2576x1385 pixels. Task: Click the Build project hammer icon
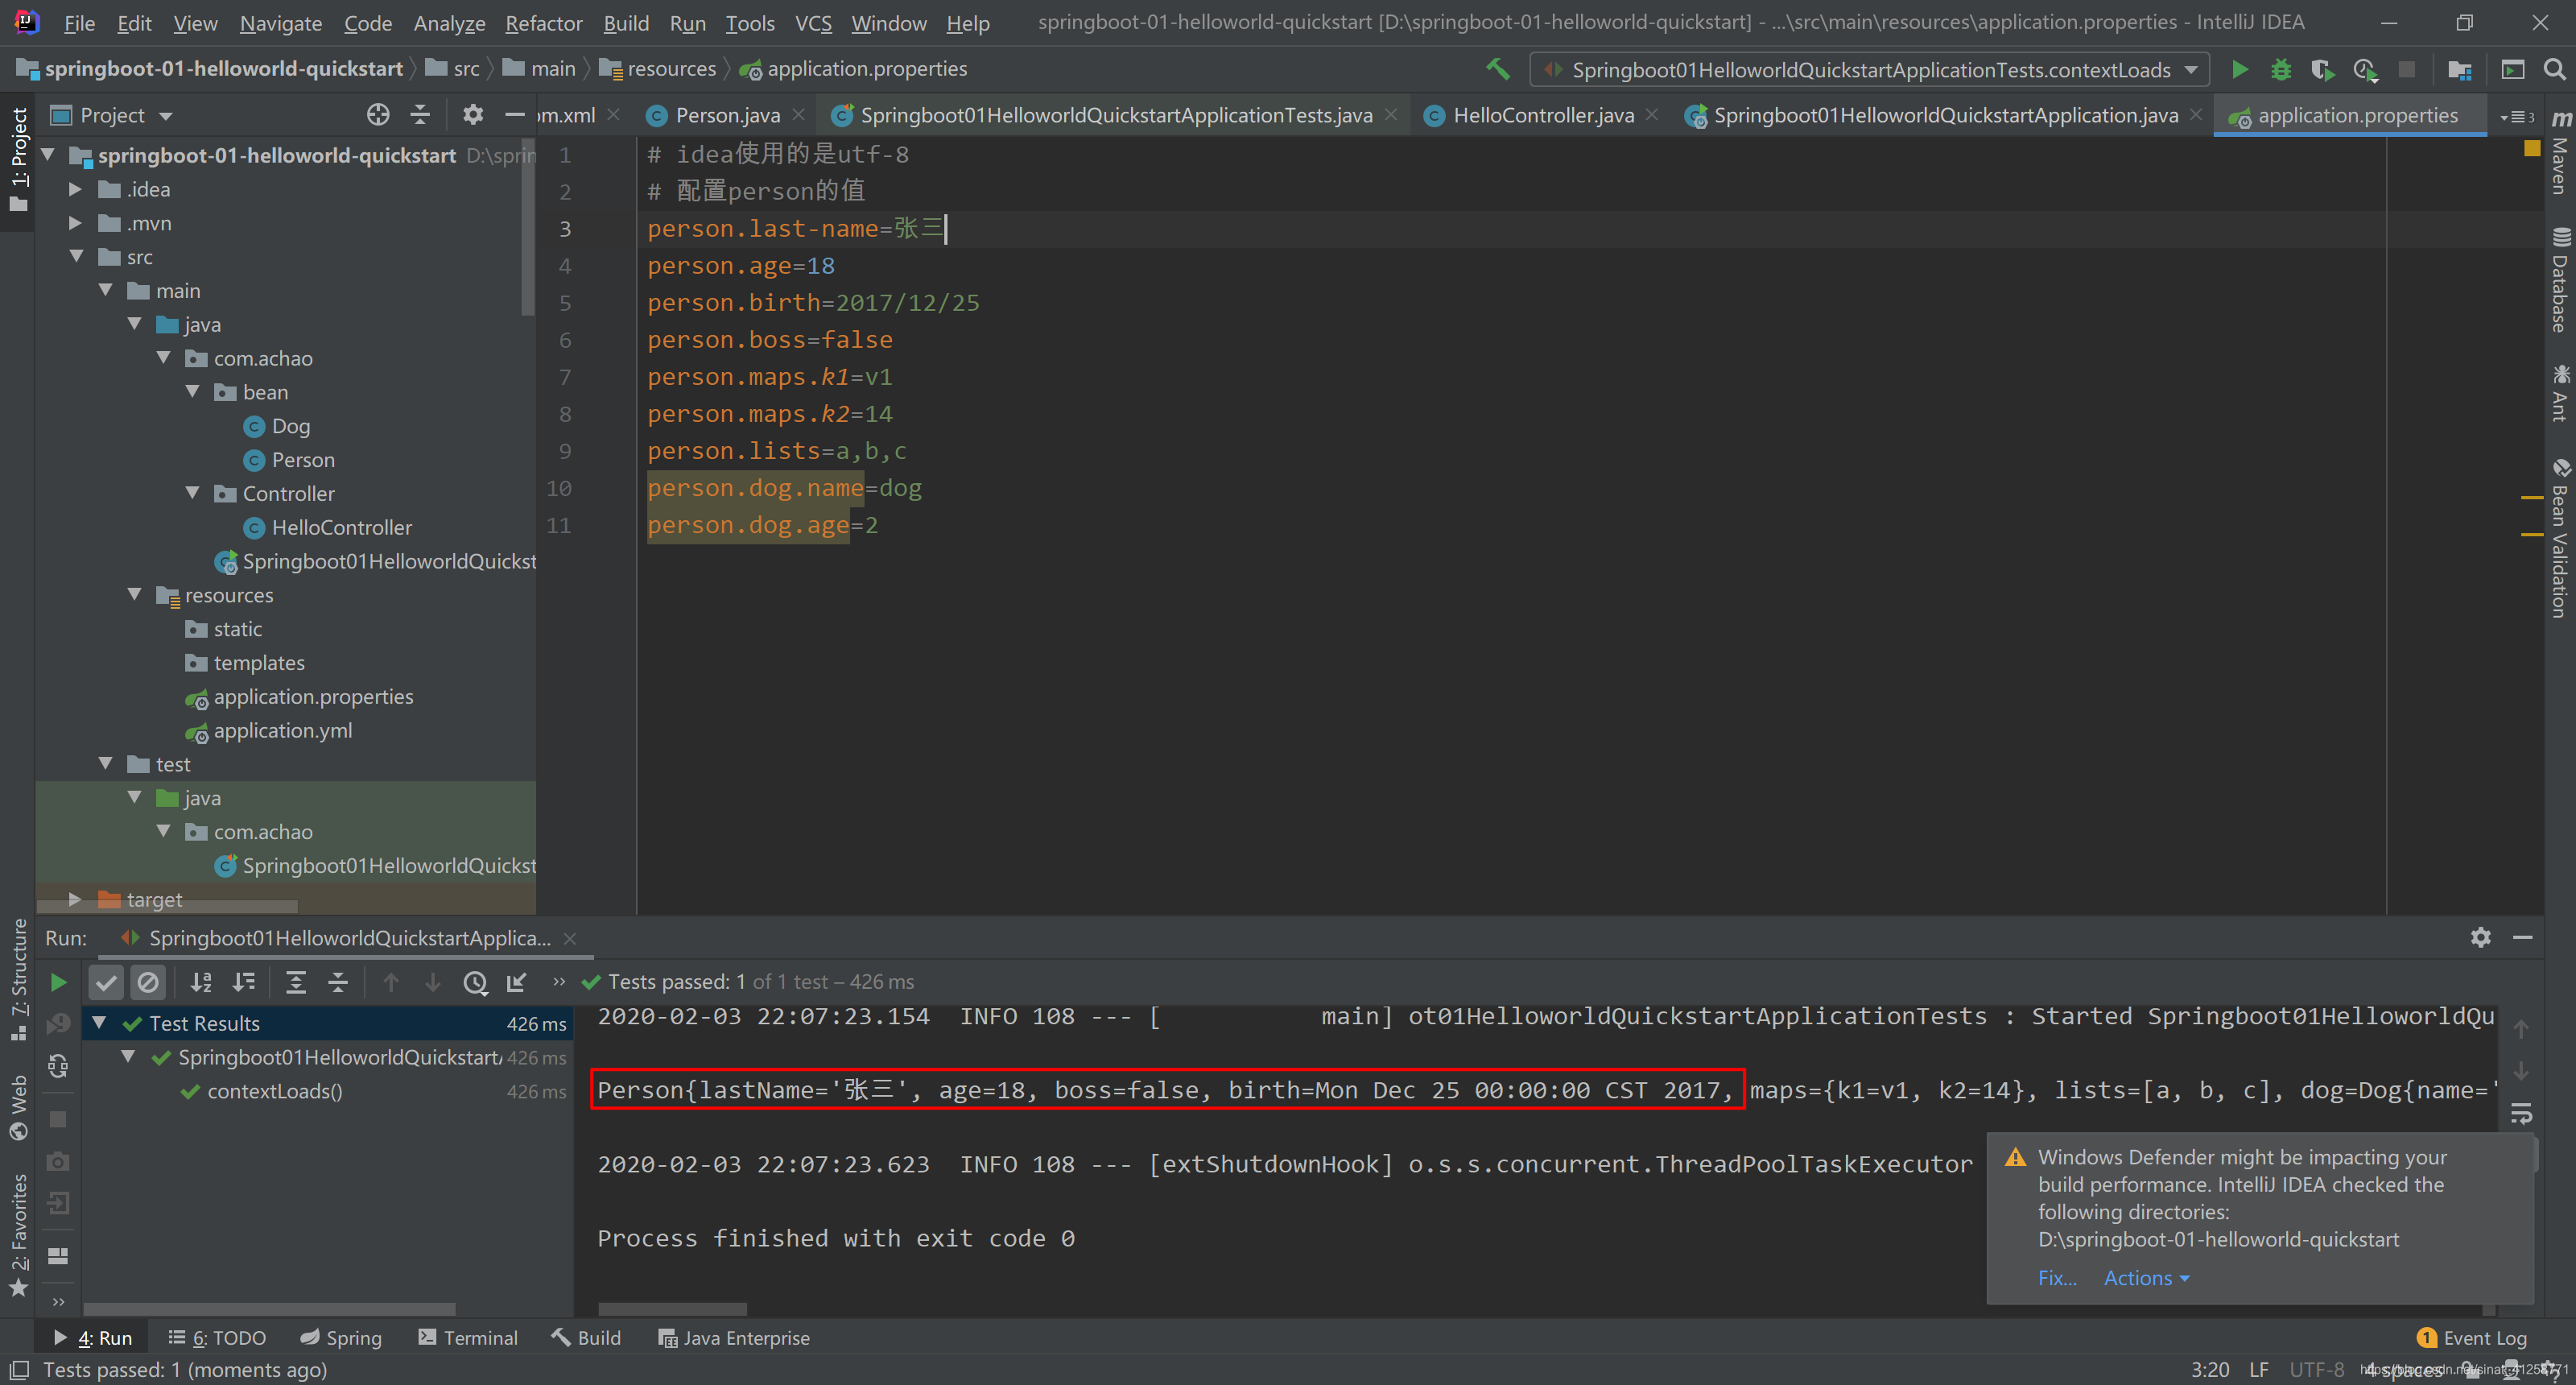(x=1497, y=69)
